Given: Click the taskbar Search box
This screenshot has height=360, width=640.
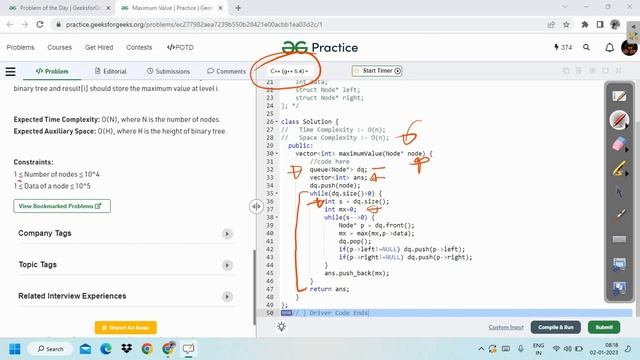Looking at the screenshot, I should pyautogui.click(x=50, y=349).
